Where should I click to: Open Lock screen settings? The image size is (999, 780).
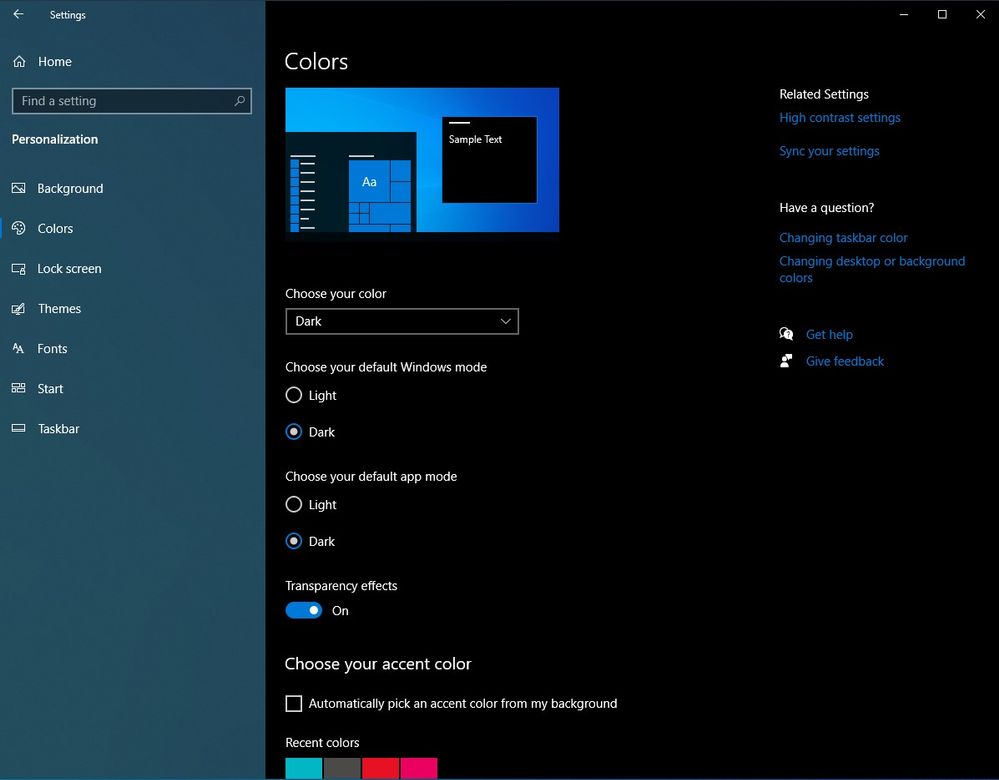tap(69, 269)
